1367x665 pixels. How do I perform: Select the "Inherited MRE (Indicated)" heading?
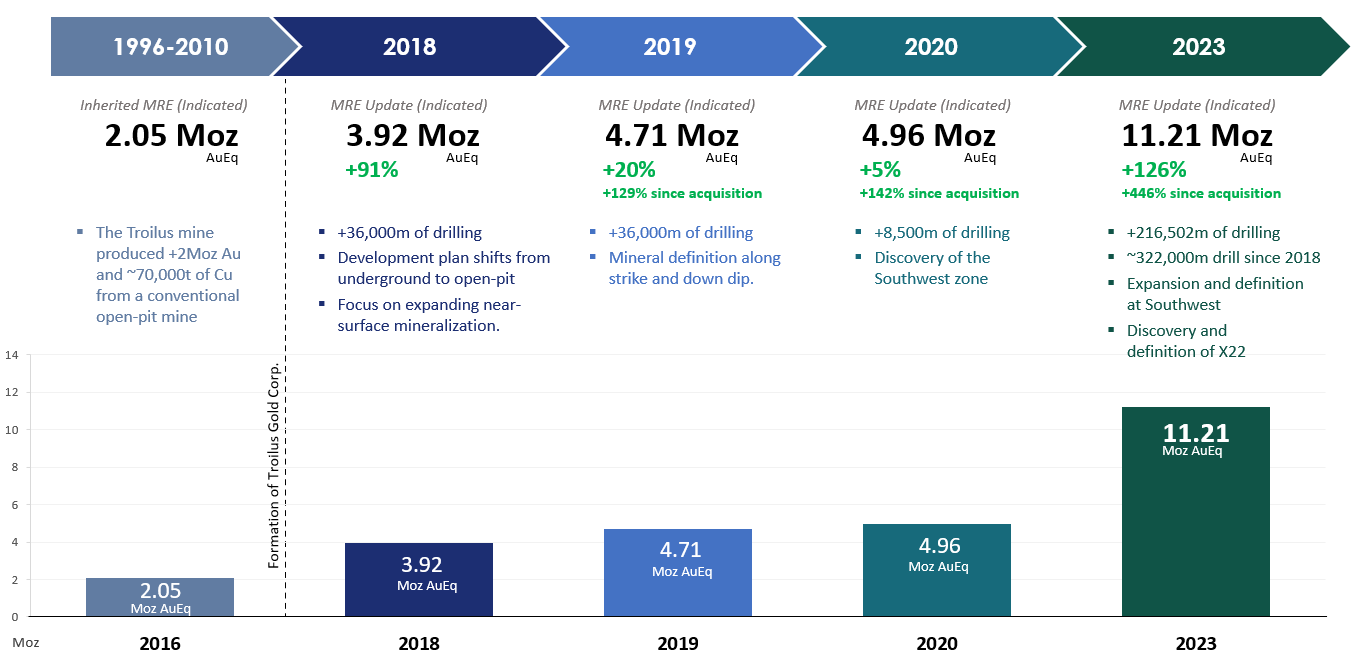tap(164, 105)
